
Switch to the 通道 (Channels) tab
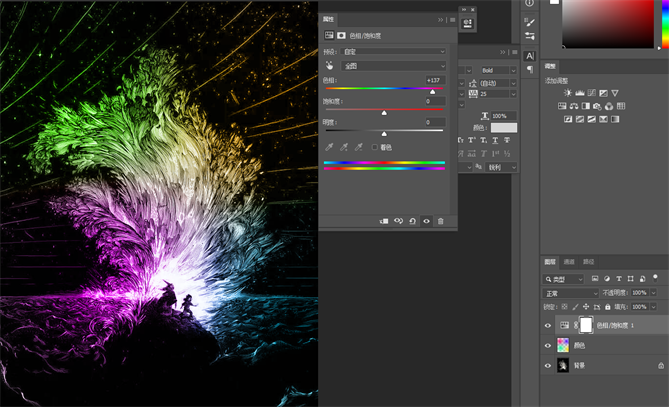(x=569, y=262)
